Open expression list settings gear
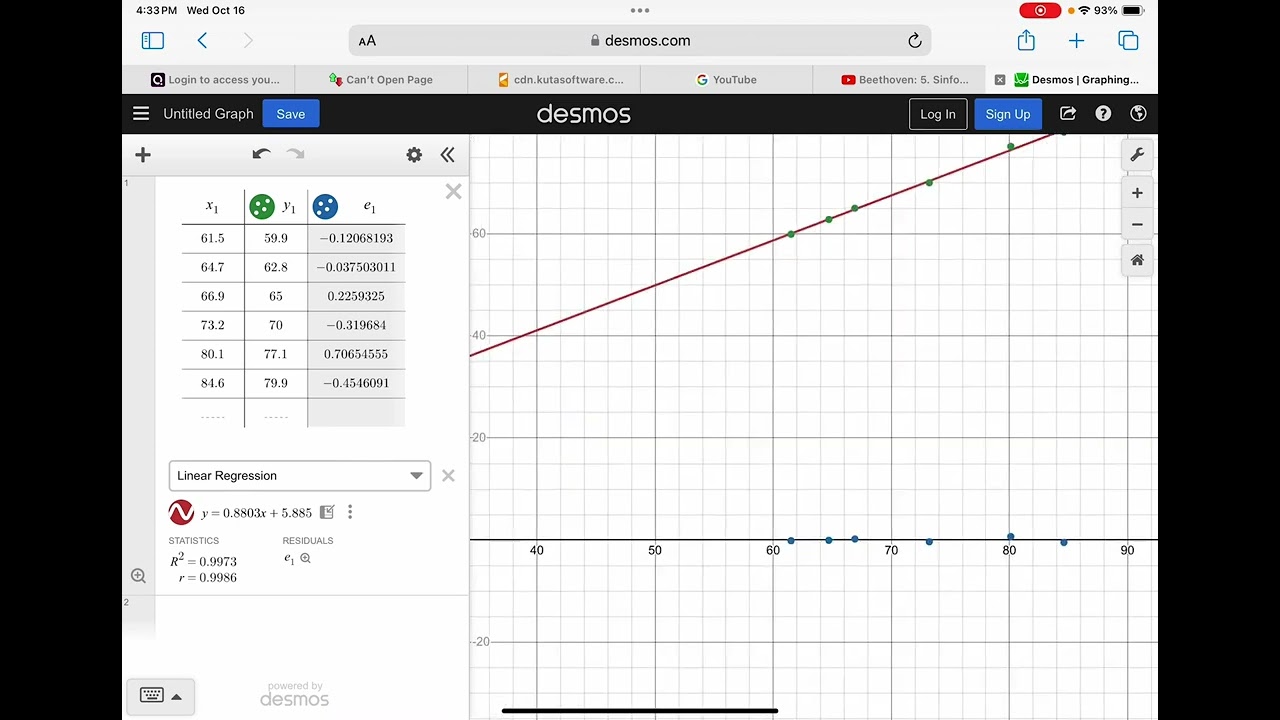This screenshot has width=1280, height=720. coord(414,155)
